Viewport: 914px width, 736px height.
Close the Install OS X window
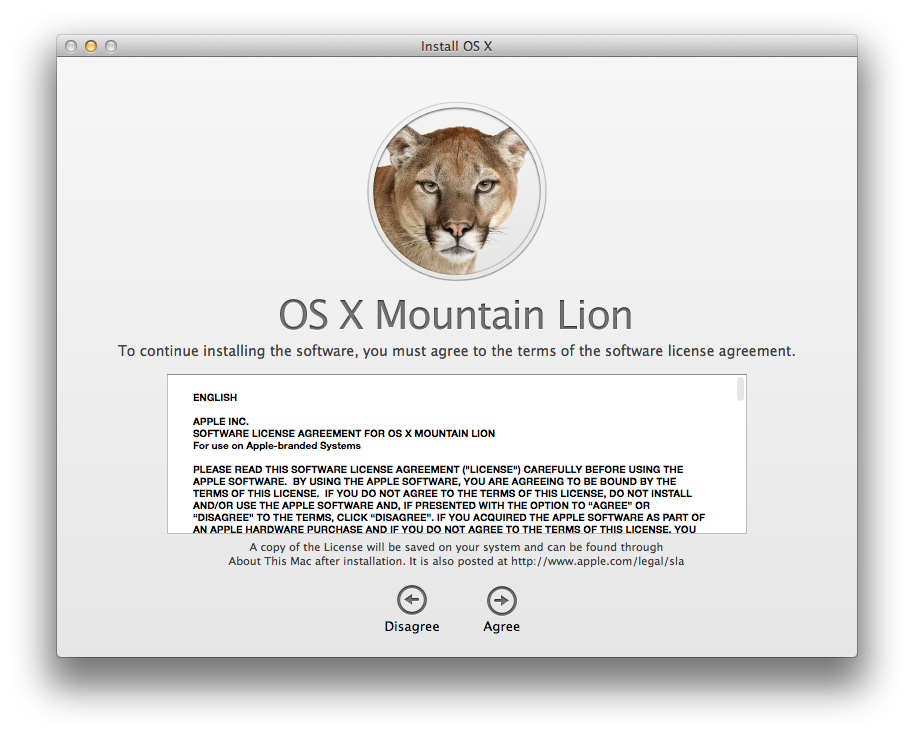71,46
